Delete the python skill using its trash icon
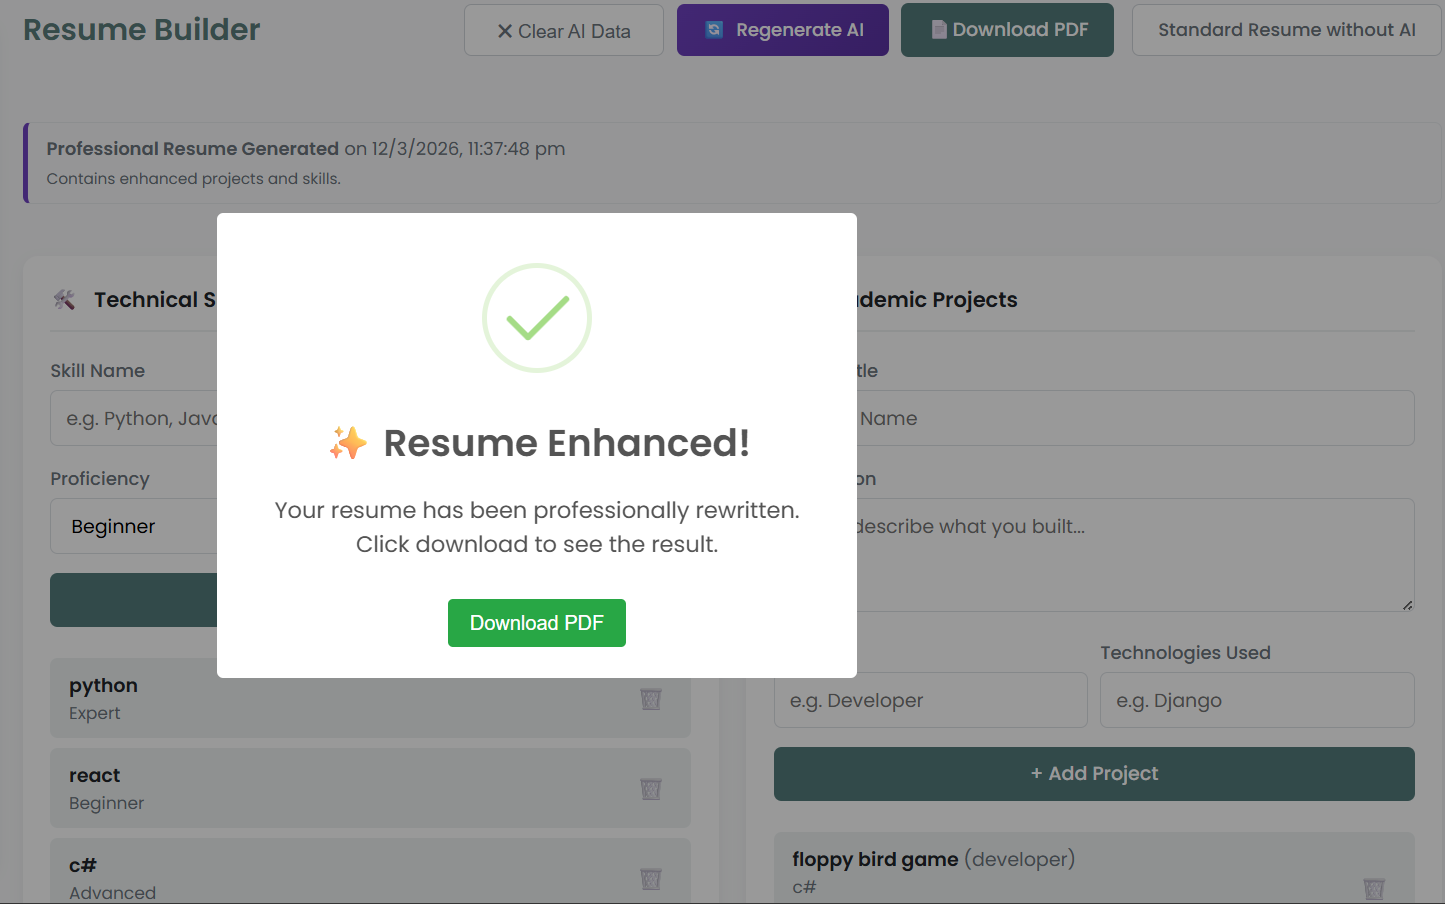This screenshot has height=904, width=1445. [x=650, y=699]
